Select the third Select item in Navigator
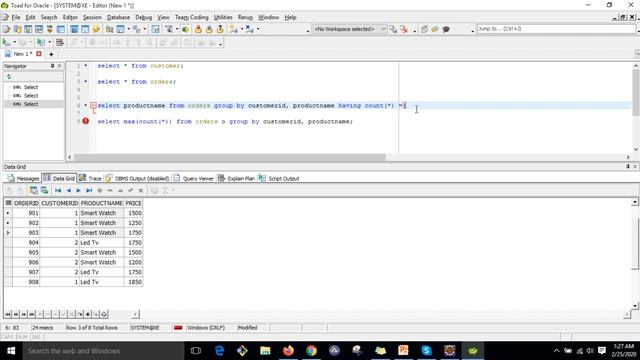The width and height of the screenshot is (640, 360). pos(31,104)
